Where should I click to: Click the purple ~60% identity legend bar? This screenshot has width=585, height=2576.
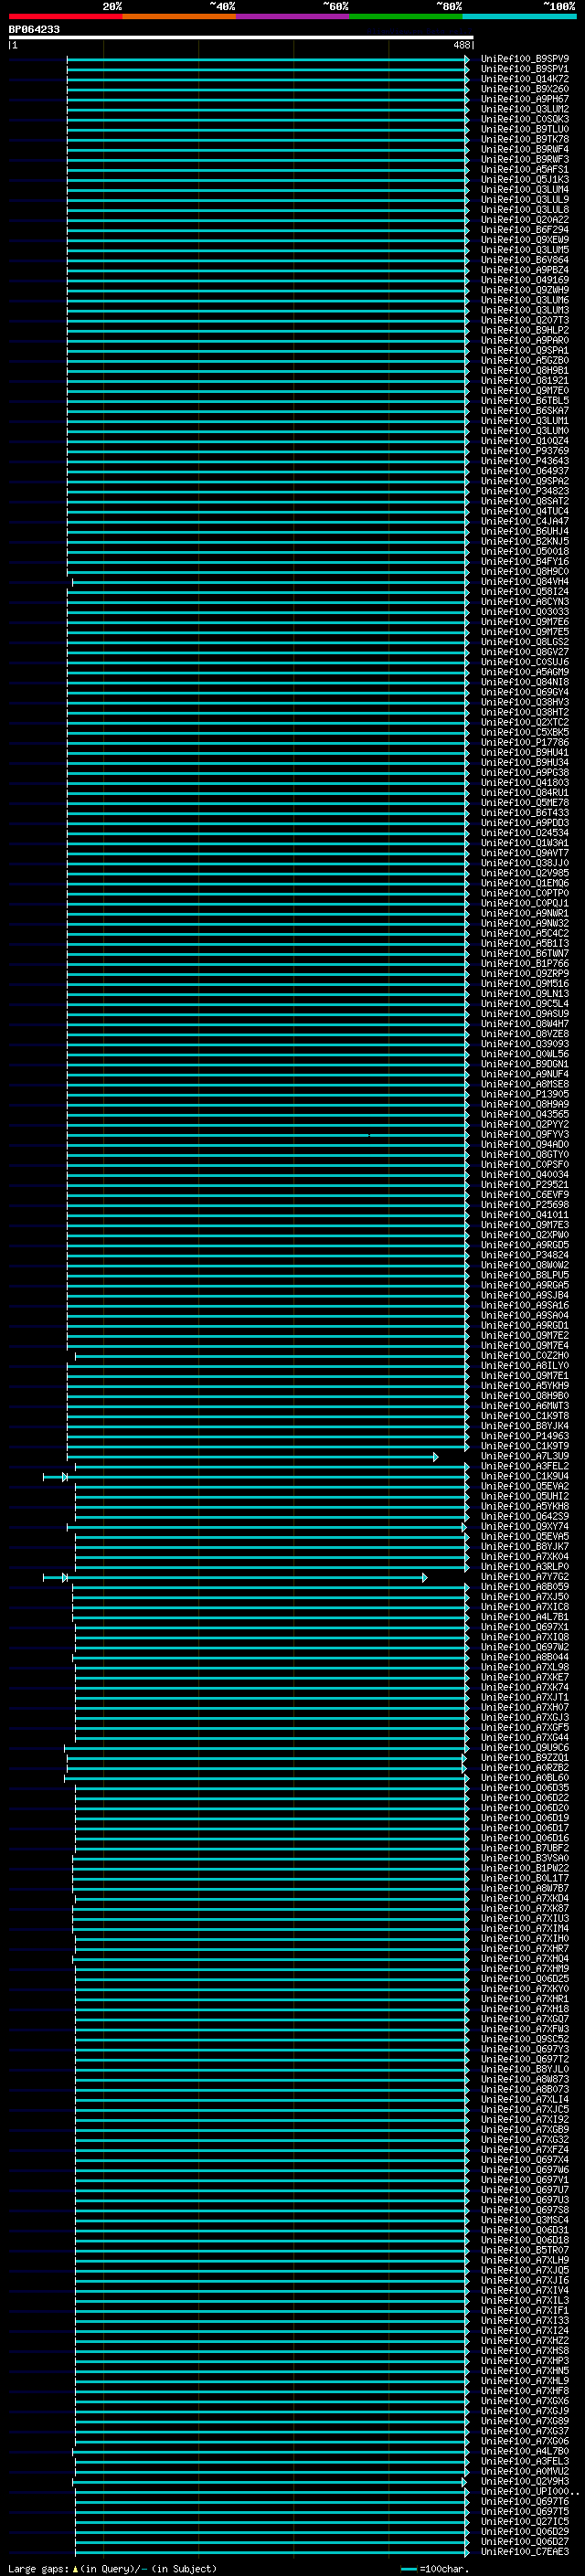(293, 16)
